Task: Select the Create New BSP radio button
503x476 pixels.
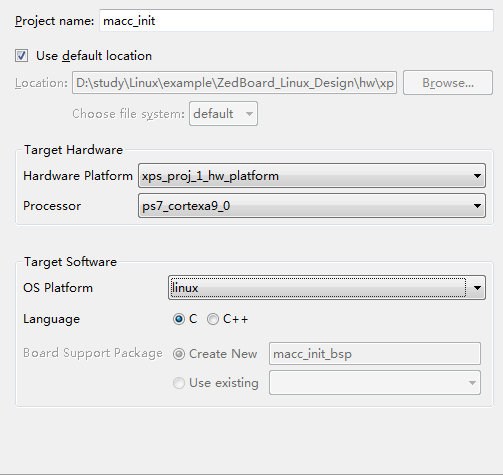Action: tap(179, 354)
